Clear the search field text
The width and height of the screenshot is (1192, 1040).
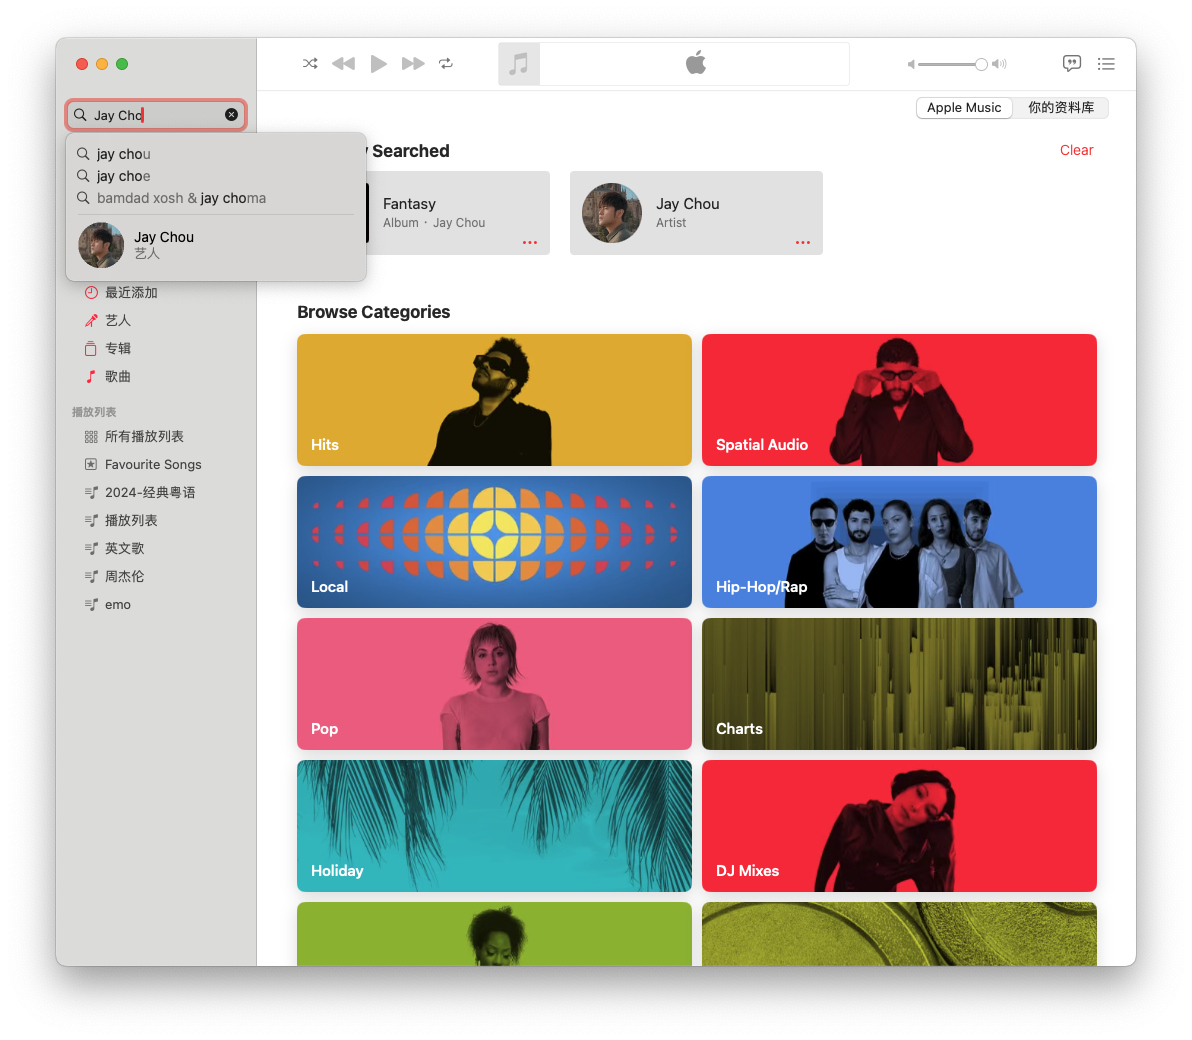tap(231, 115)
